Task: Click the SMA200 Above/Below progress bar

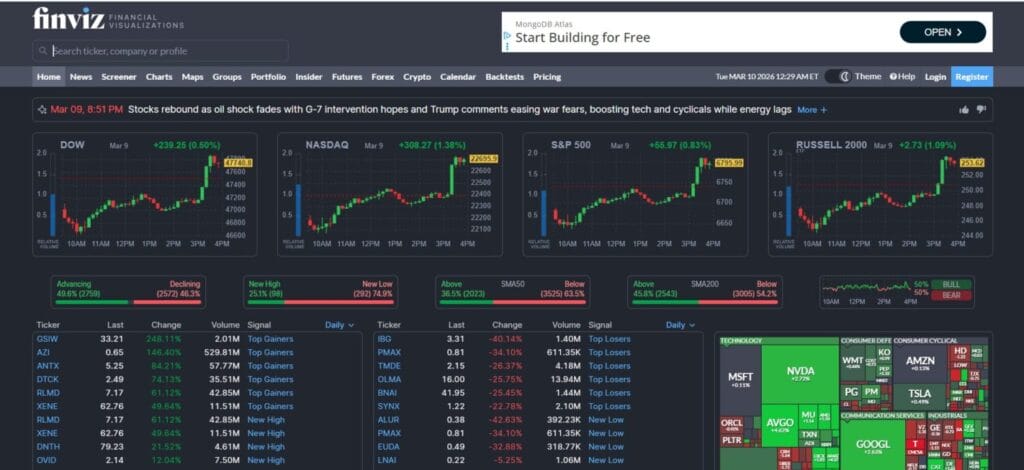Action: click(x=705, y=302)
